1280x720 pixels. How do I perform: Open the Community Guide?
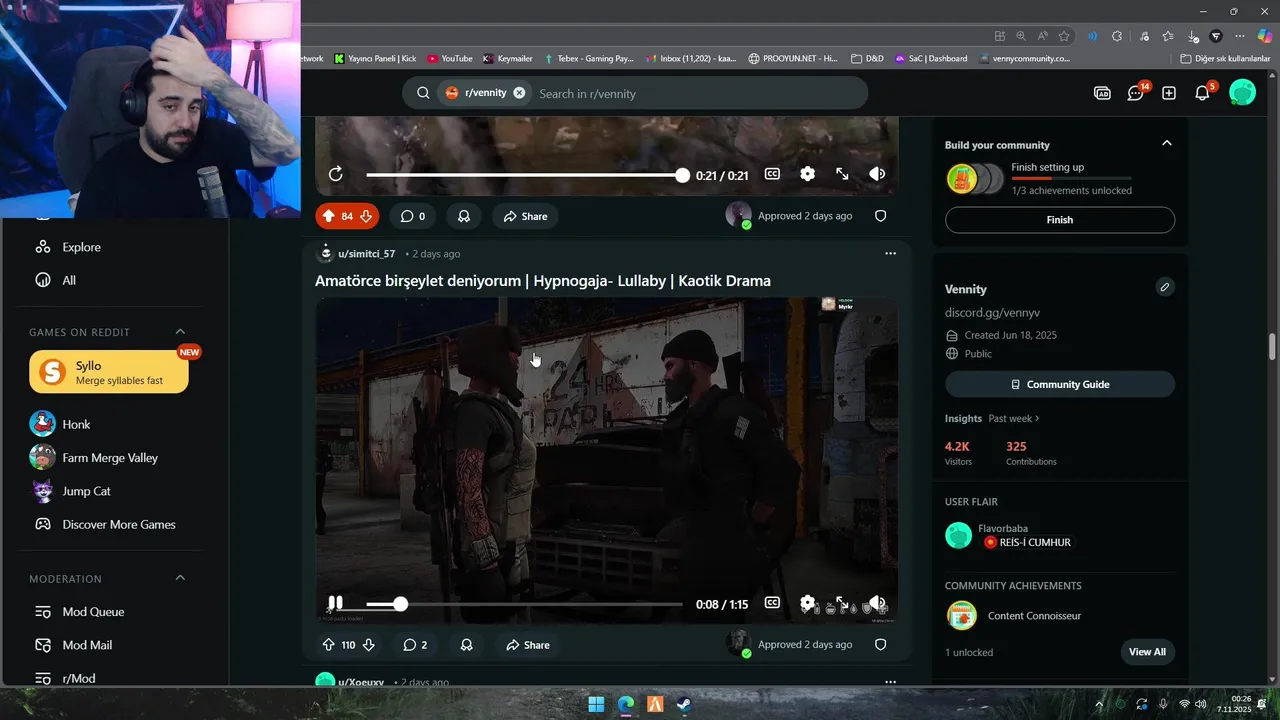pos(1060,384)
